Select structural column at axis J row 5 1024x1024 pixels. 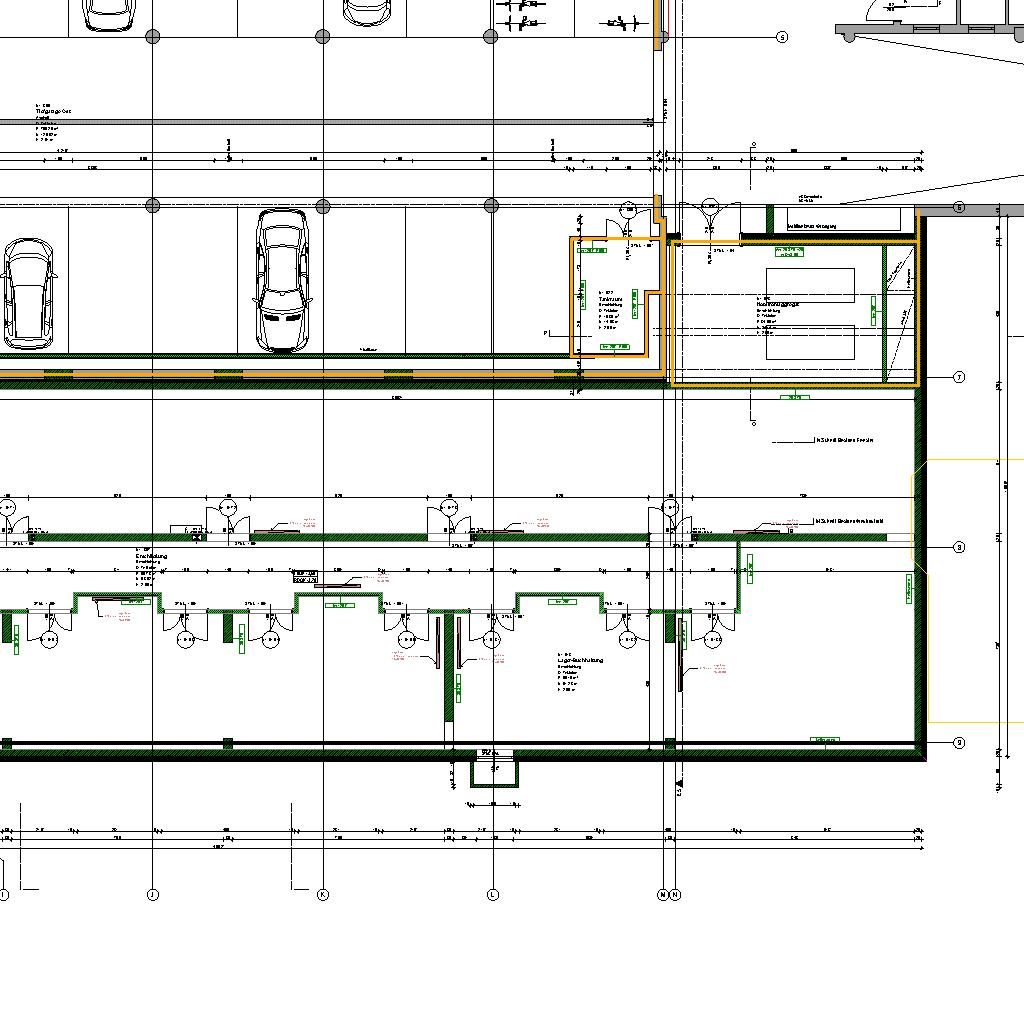coord(153,37)
